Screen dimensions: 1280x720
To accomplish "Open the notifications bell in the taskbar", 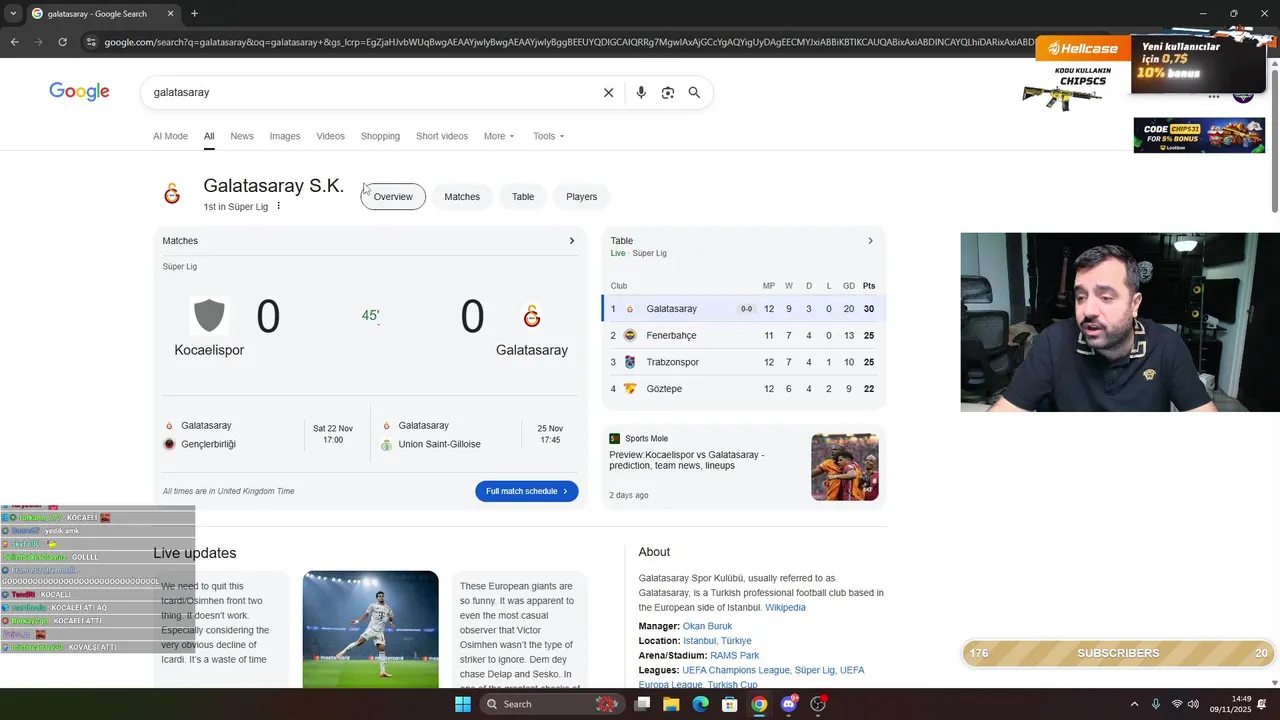I will [x=1262, y=704].
